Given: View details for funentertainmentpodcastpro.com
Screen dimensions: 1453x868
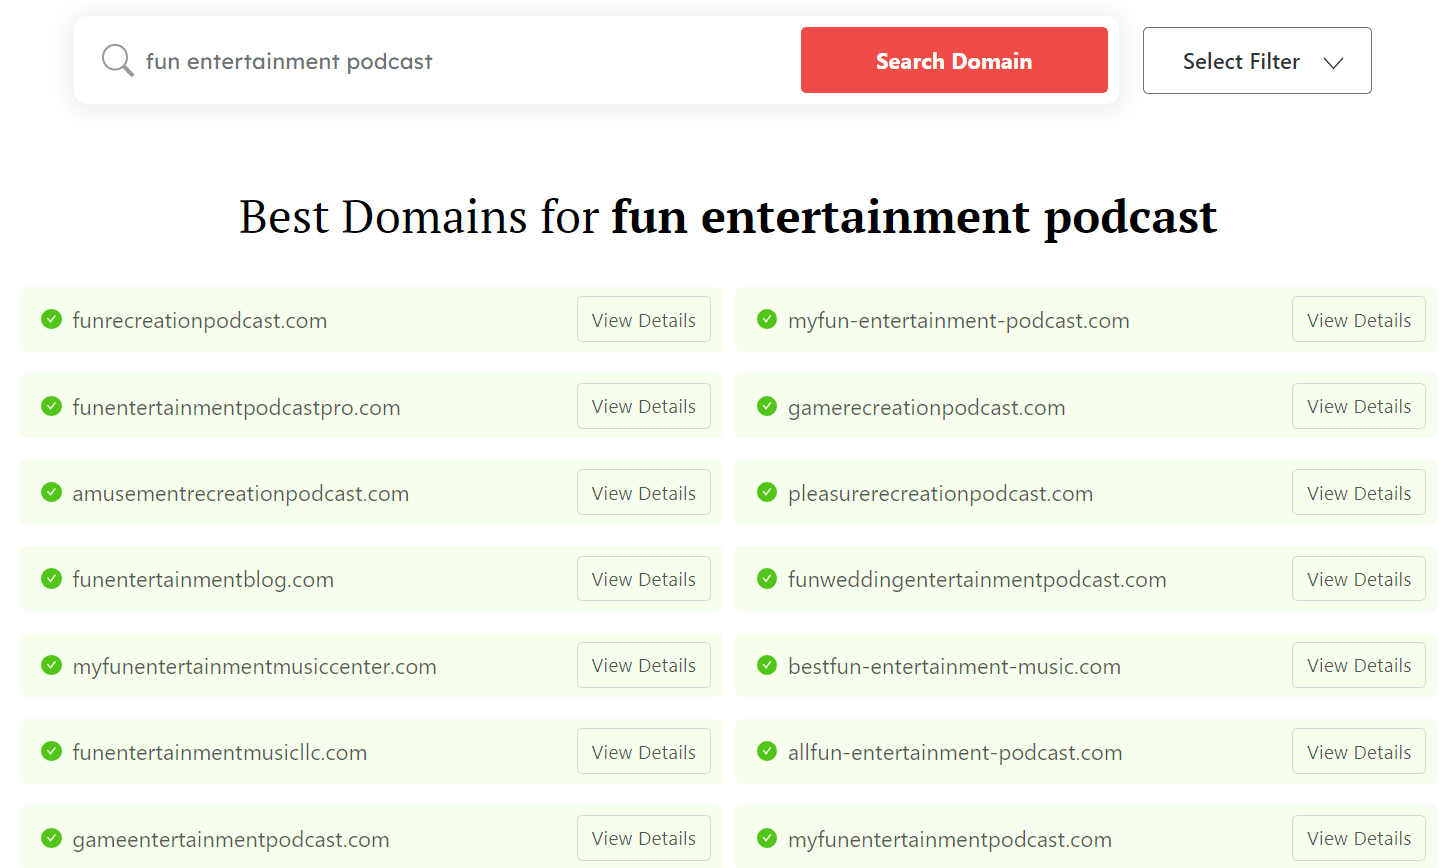Looking at the screenshot, I should 644,406.
